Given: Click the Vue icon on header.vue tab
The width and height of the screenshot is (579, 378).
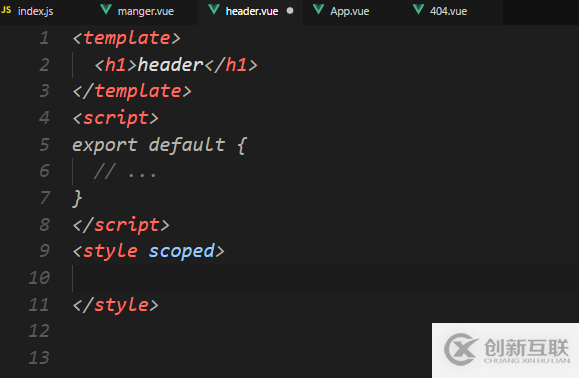Looking at the screenshot, I should [214, 9].
